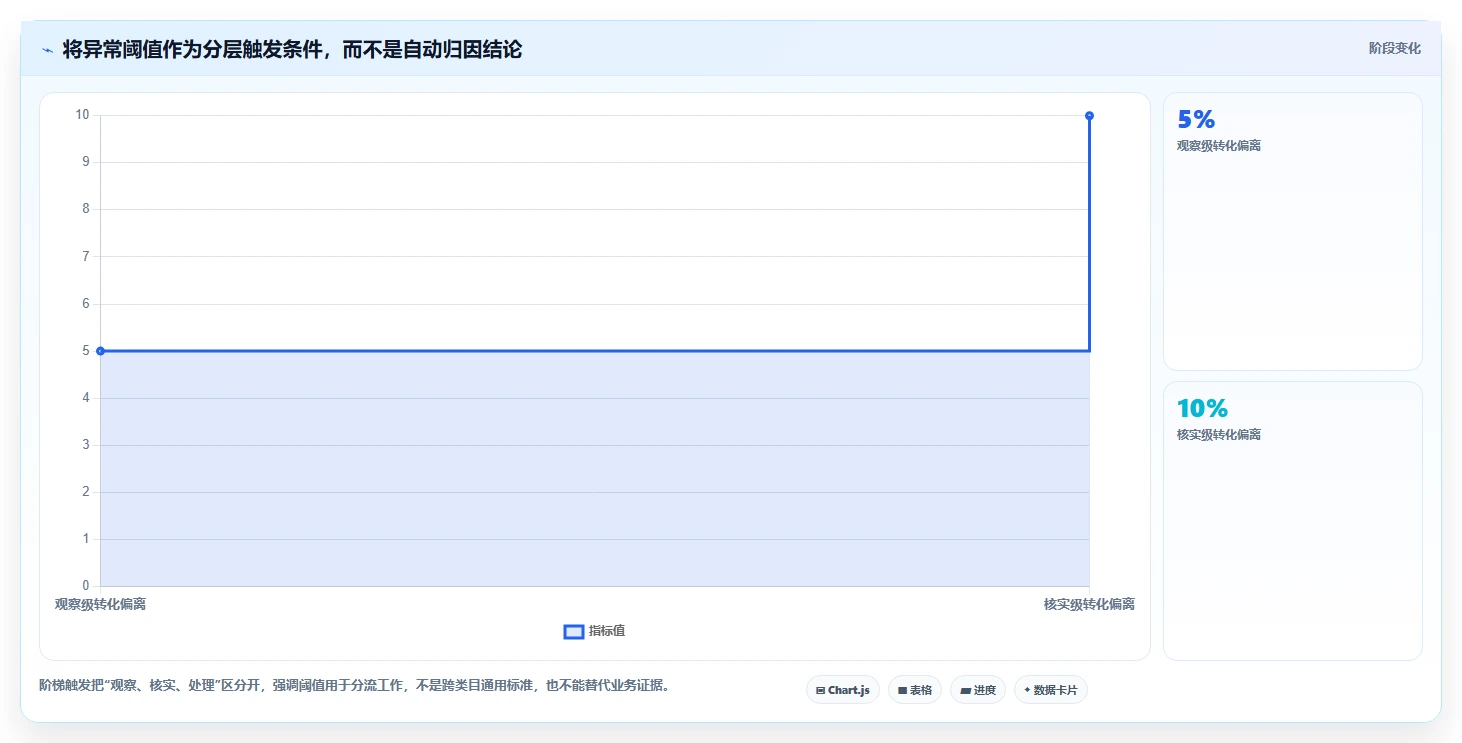Select the 数据卡片 tag chip
The height and width of the screenshot is (743, 1462).
coord(1051,690)
